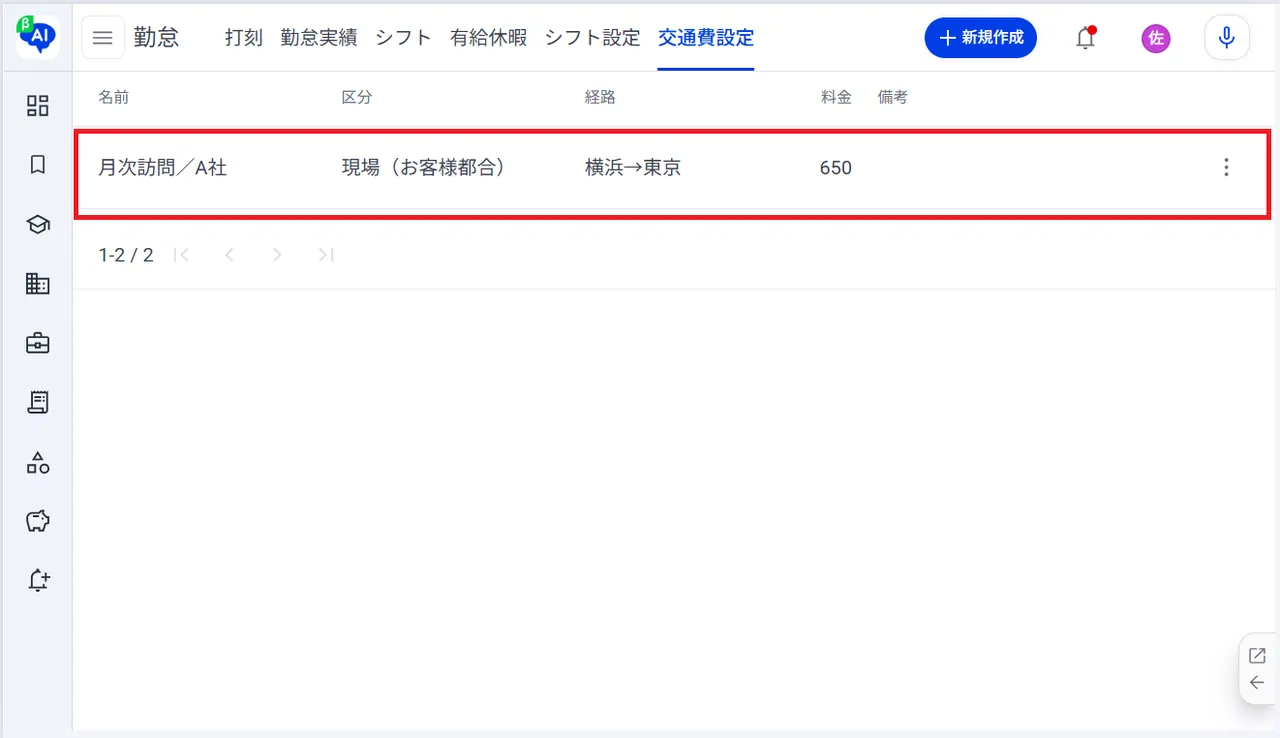Switch to the 打刻 tab
The width and height of the screenshot is (1280, 738).
(244, 38)
